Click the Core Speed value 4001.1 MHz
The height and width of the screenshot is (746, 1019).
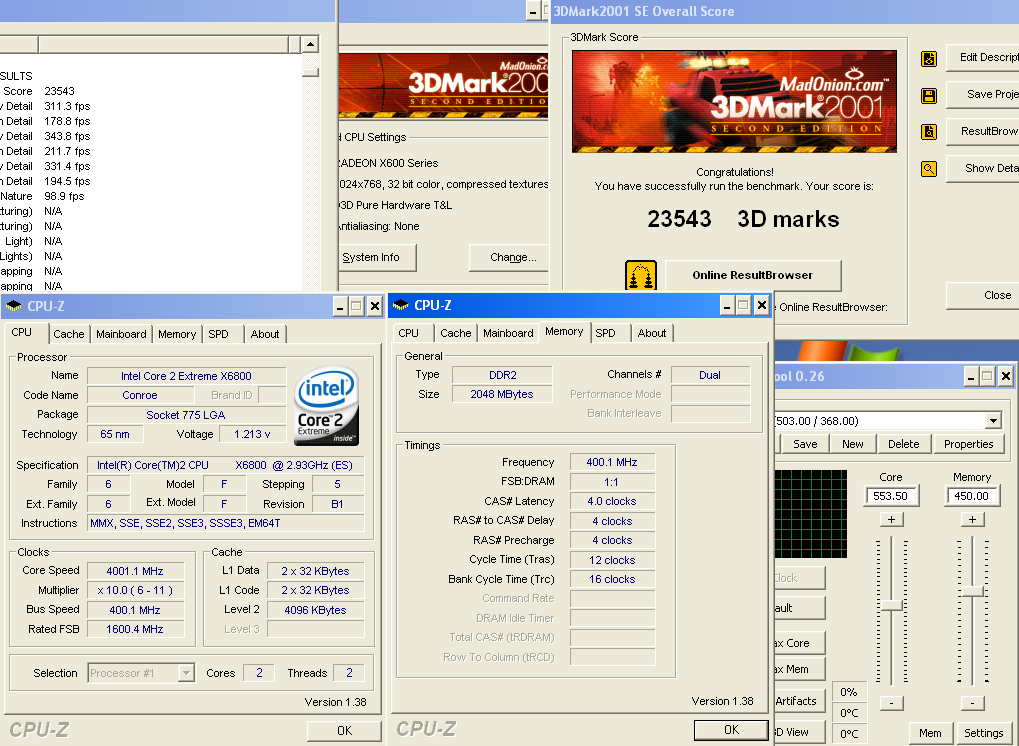[135, 571]
